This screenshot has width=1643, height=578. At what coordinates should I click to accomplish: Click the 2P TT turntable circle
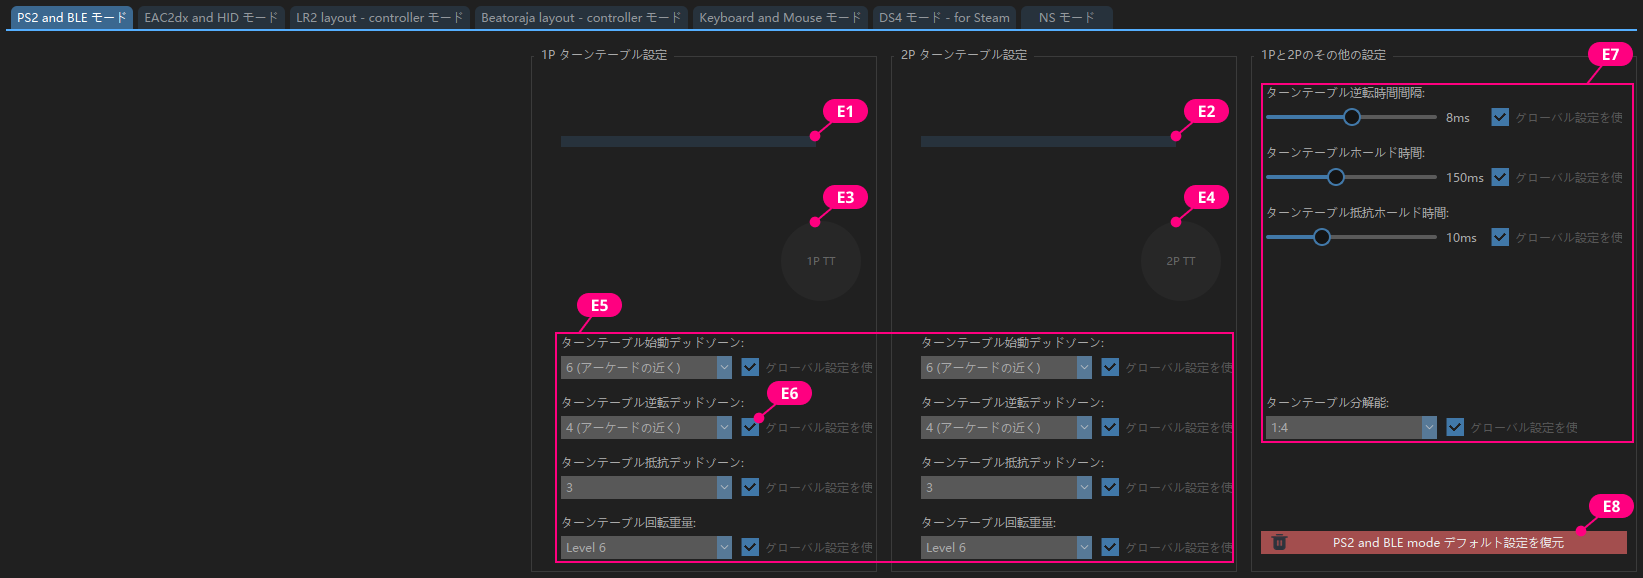click(1180, 261)
